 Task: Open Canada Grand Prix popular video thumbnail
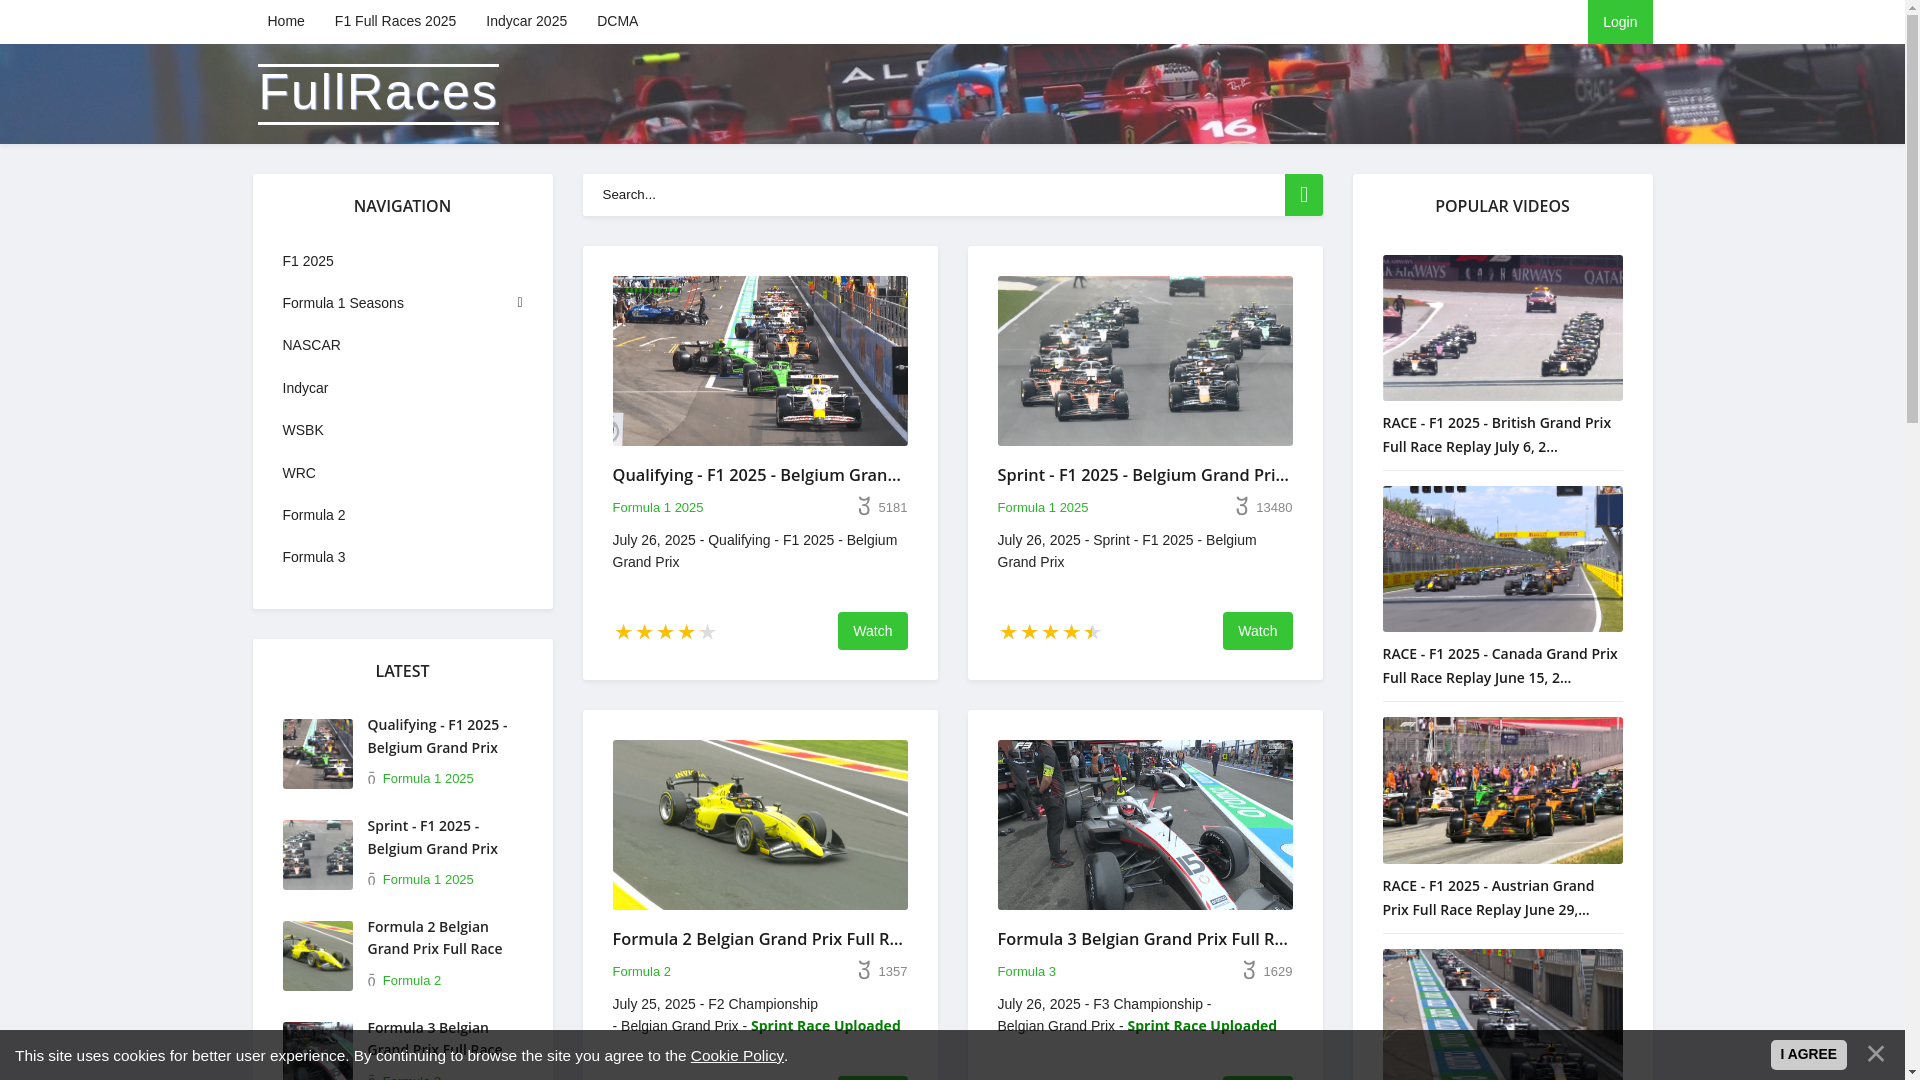pos(1502,559)
